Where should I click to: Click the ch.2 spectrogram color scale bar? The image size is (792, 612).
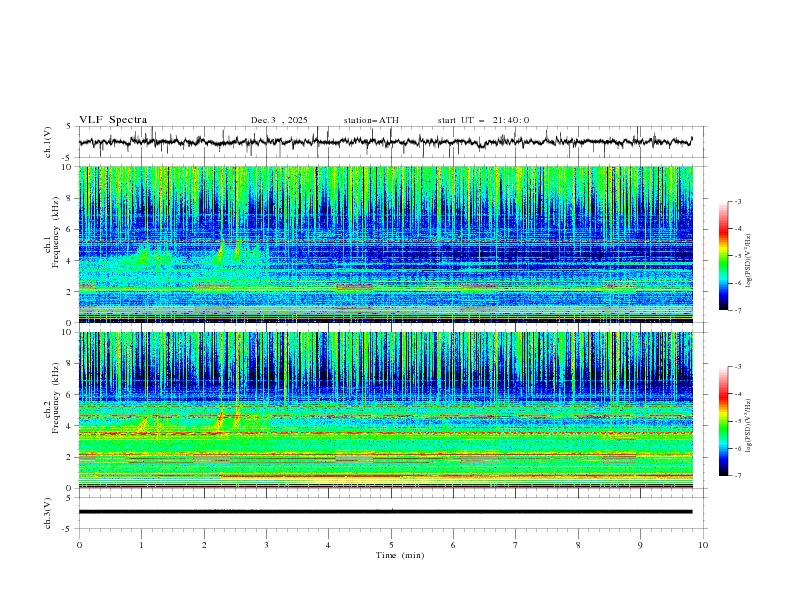(x=723, y=421)
